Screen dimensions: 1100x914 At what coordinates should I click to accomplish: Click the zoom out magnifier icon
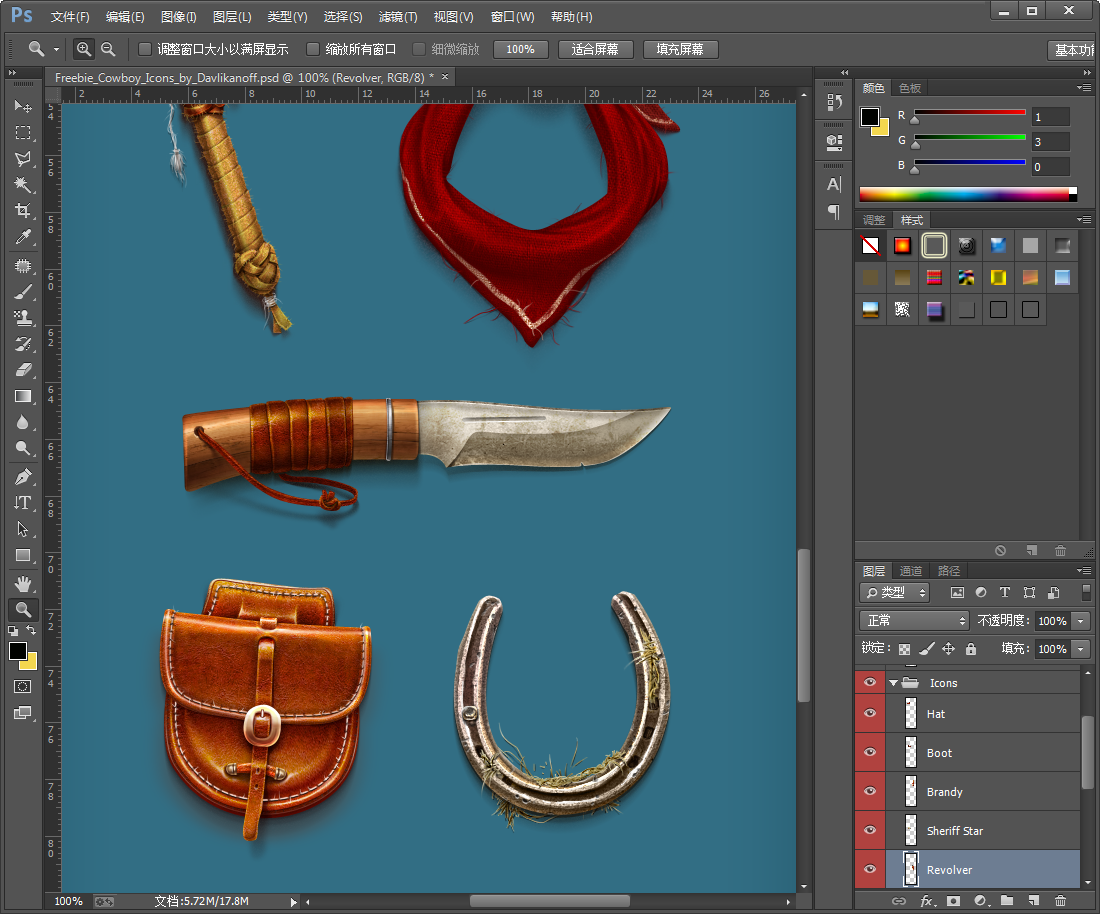point(108,49)
